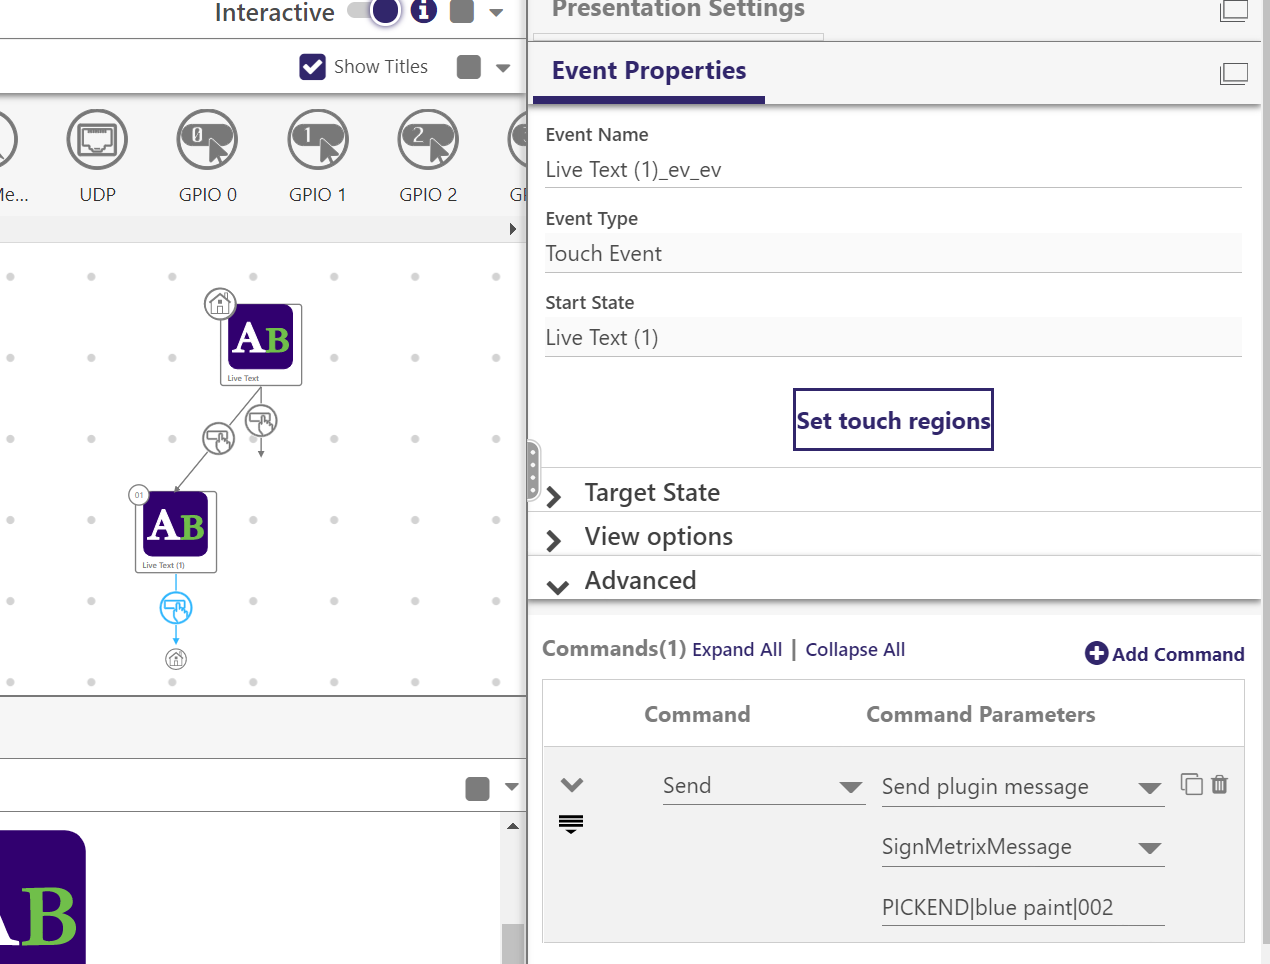The height and width of the screenshot is (964, 1270).
Task: Select the GPIO 0 event icon
Action: [x=207, y=140]
